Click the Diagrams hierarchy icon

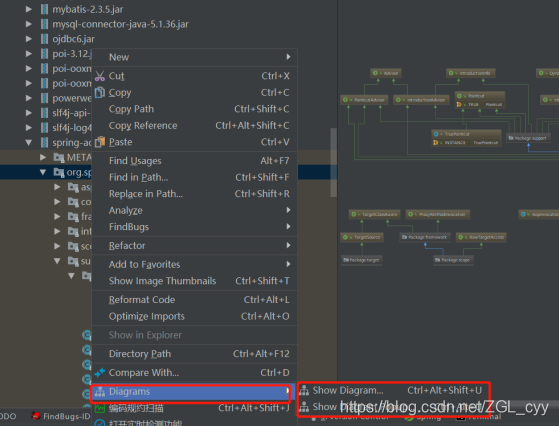pyautogui.click(x=100, y=391)
